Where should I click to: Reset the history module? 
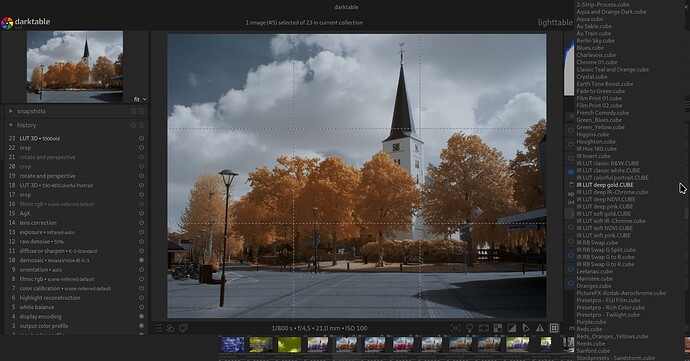point(133,125)
